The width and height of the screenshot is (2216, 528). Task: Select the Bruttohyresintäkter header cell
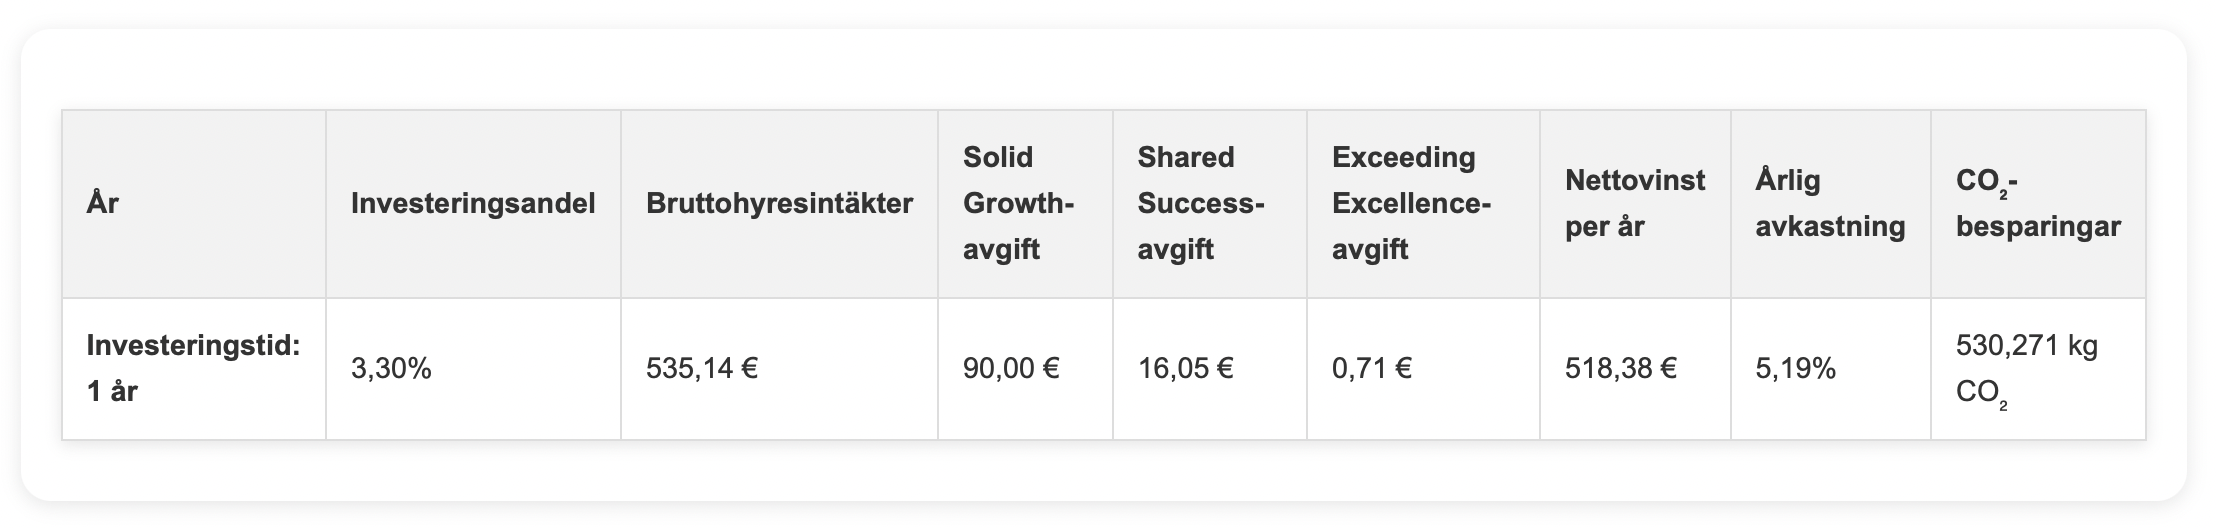click(x=779, y=204)
